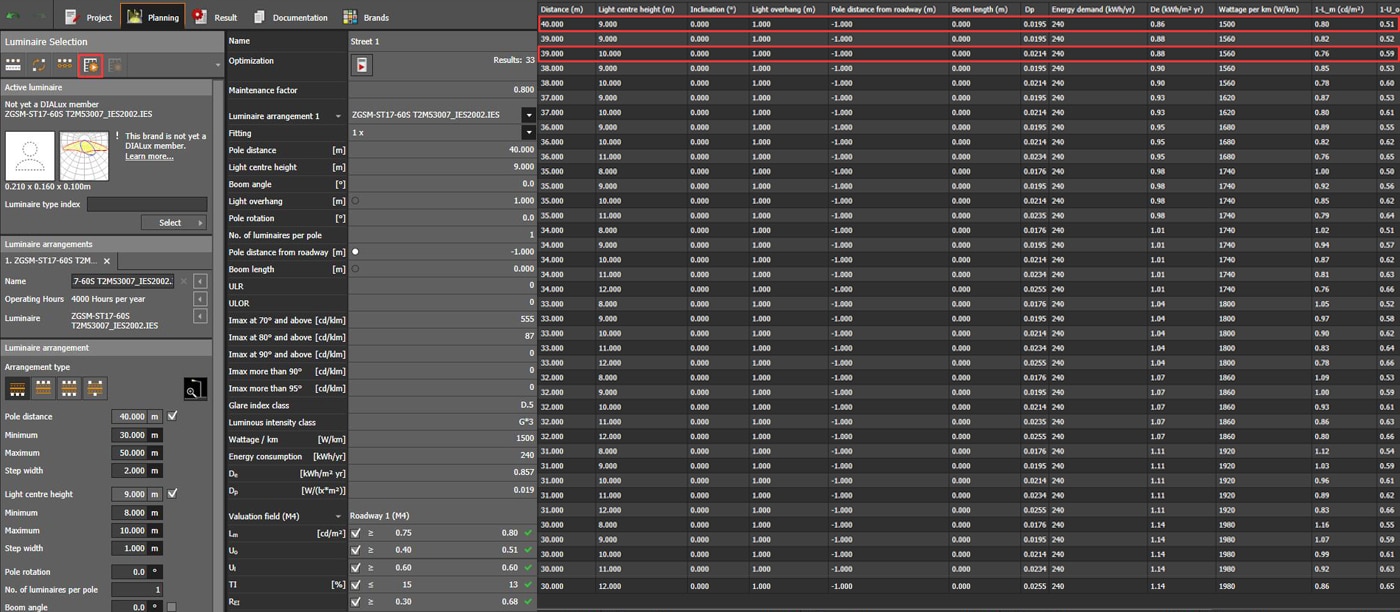
Task: Expand the Valuation field (M4) dropdown arrow
Action: 338,516
